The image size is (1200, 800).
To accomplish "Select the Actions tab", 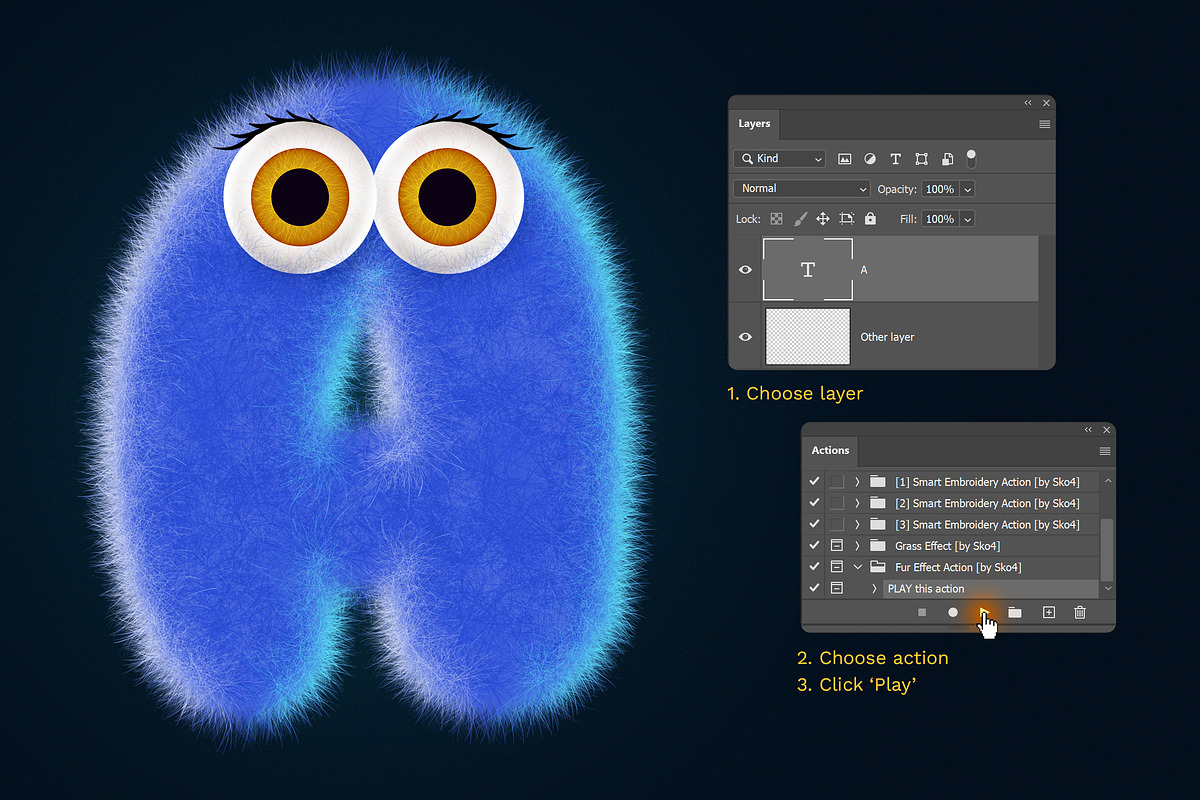I will [x=830, y=451].
